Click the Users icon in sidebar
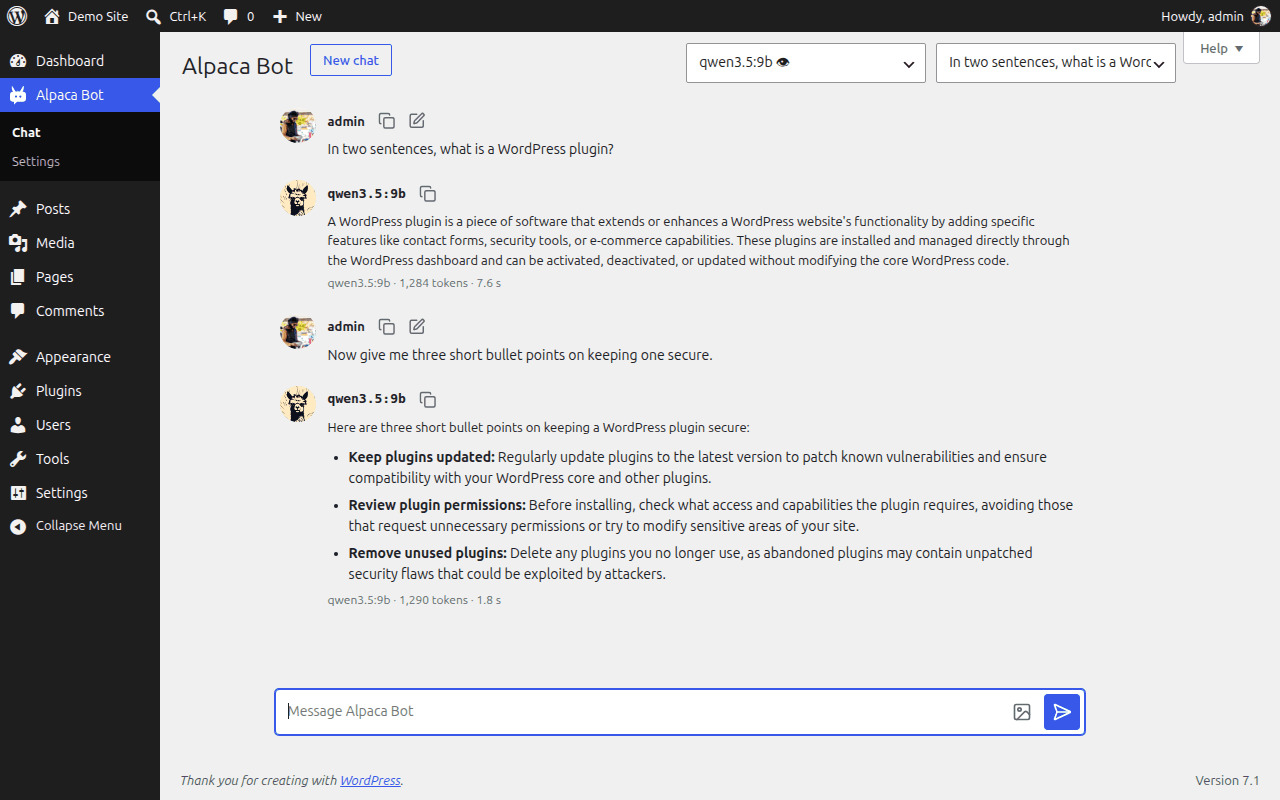Viewport: 1280px width, 800px height. tap(18, 425)
